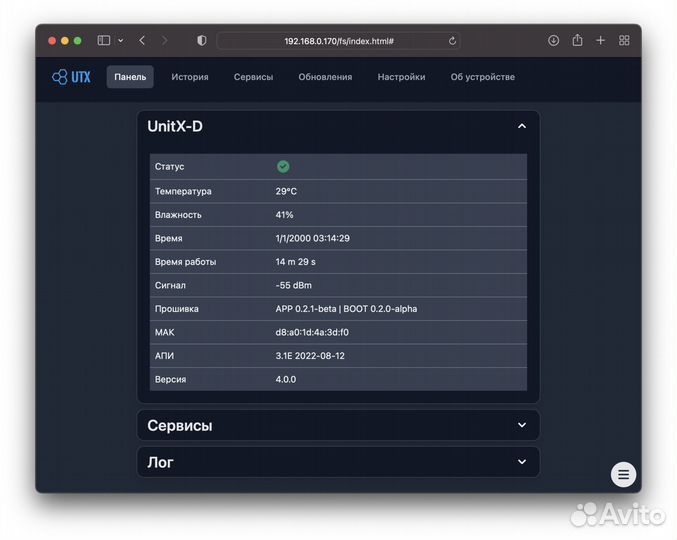The width and height of the screenshot is (677, 540).
Task: Click the time value 1/1/2000 03:14:29
Action: 313,238
